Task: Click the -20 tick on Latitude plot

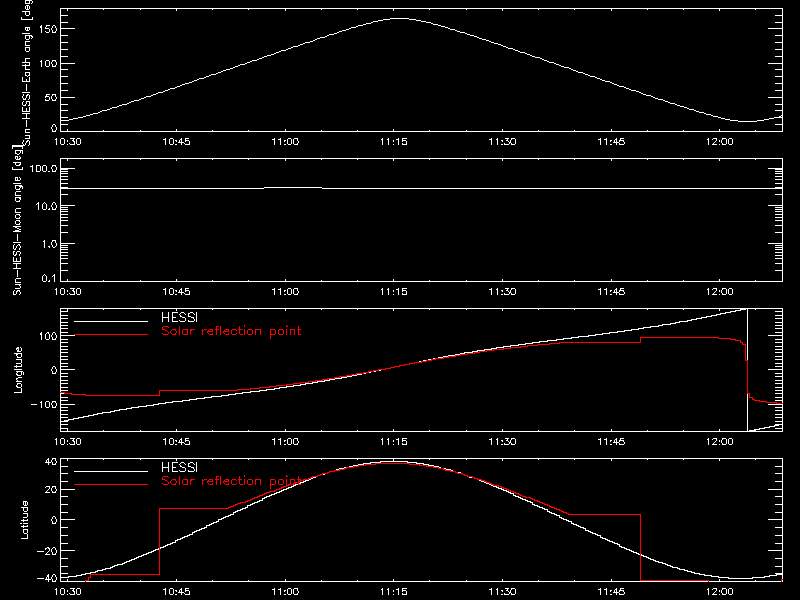Action: click(x=47, y=551)
